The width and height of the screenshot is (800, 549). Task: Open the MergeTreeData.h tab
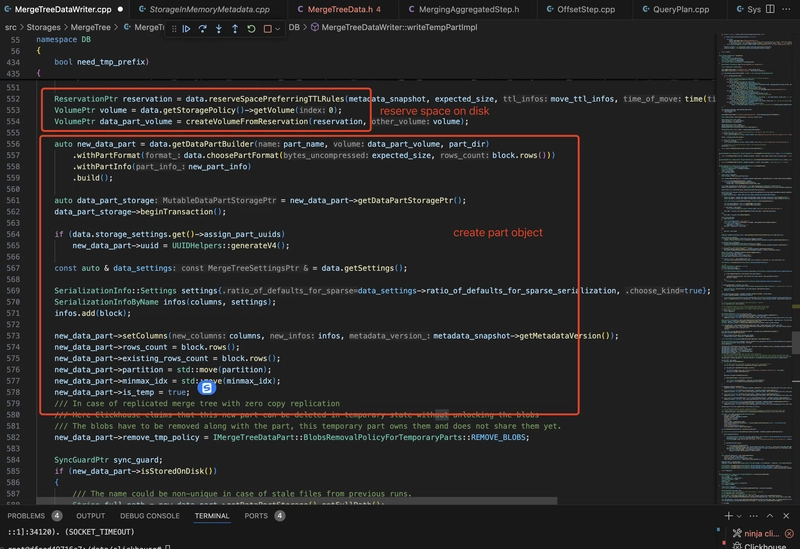[343, 9]
